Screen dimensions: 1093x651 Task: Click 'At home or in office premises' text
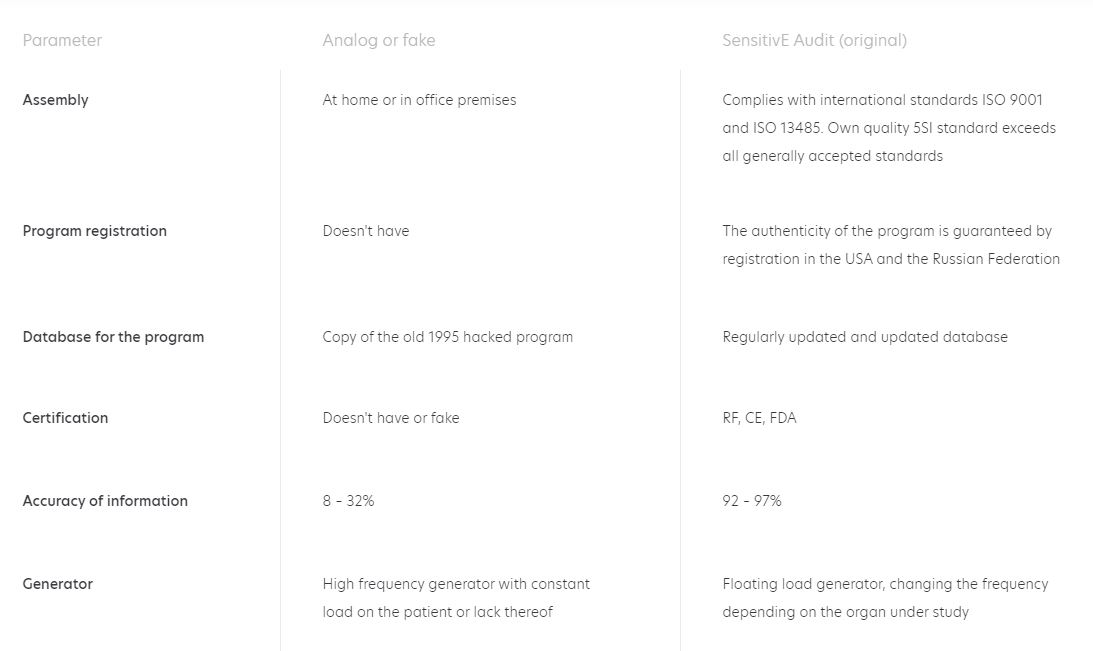coord(419,100)
